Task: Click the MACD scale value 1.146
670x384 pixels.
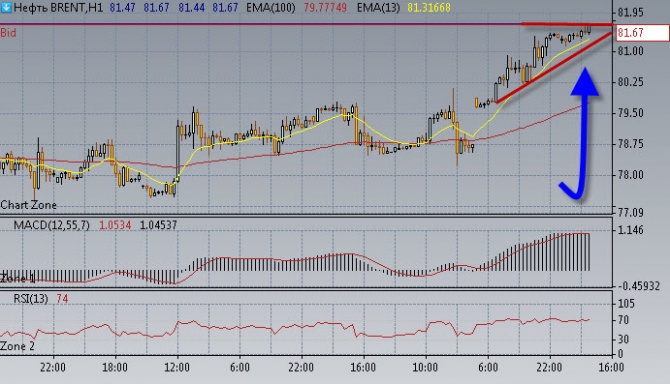Action: (631, 230)
